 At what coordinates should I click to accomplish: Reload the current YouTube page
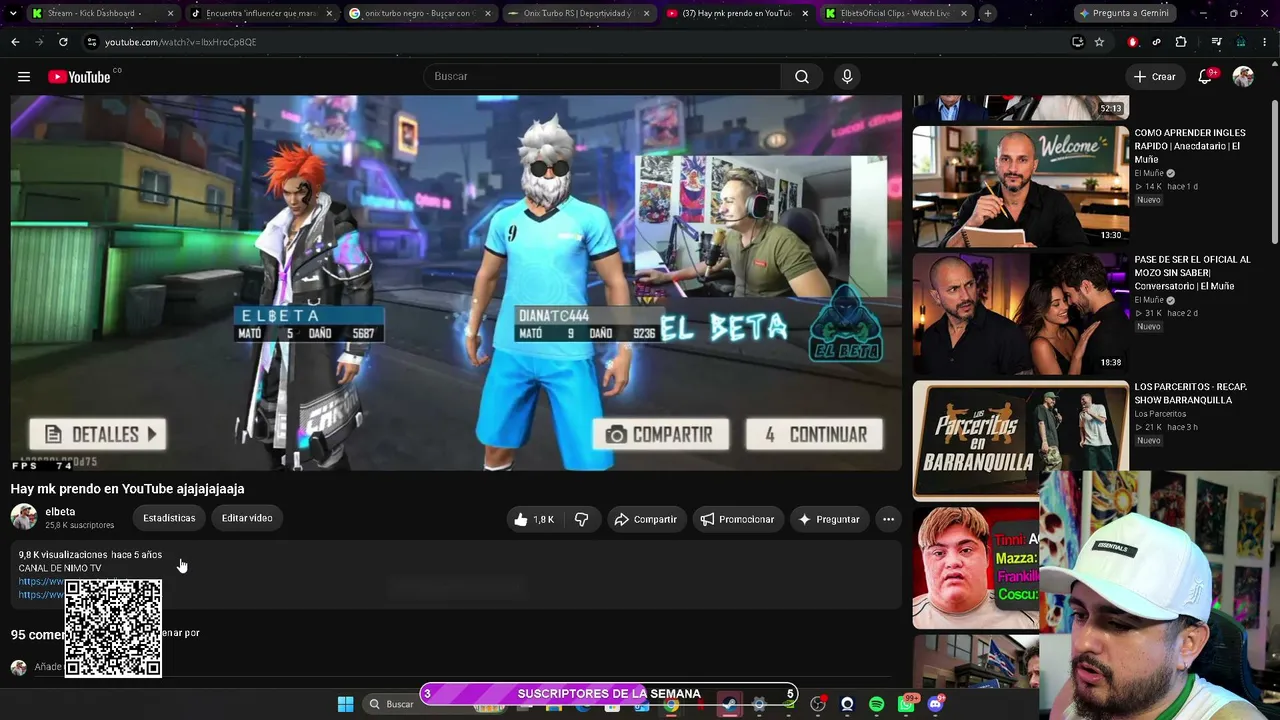pyautogui.click(x=63, y=42)
